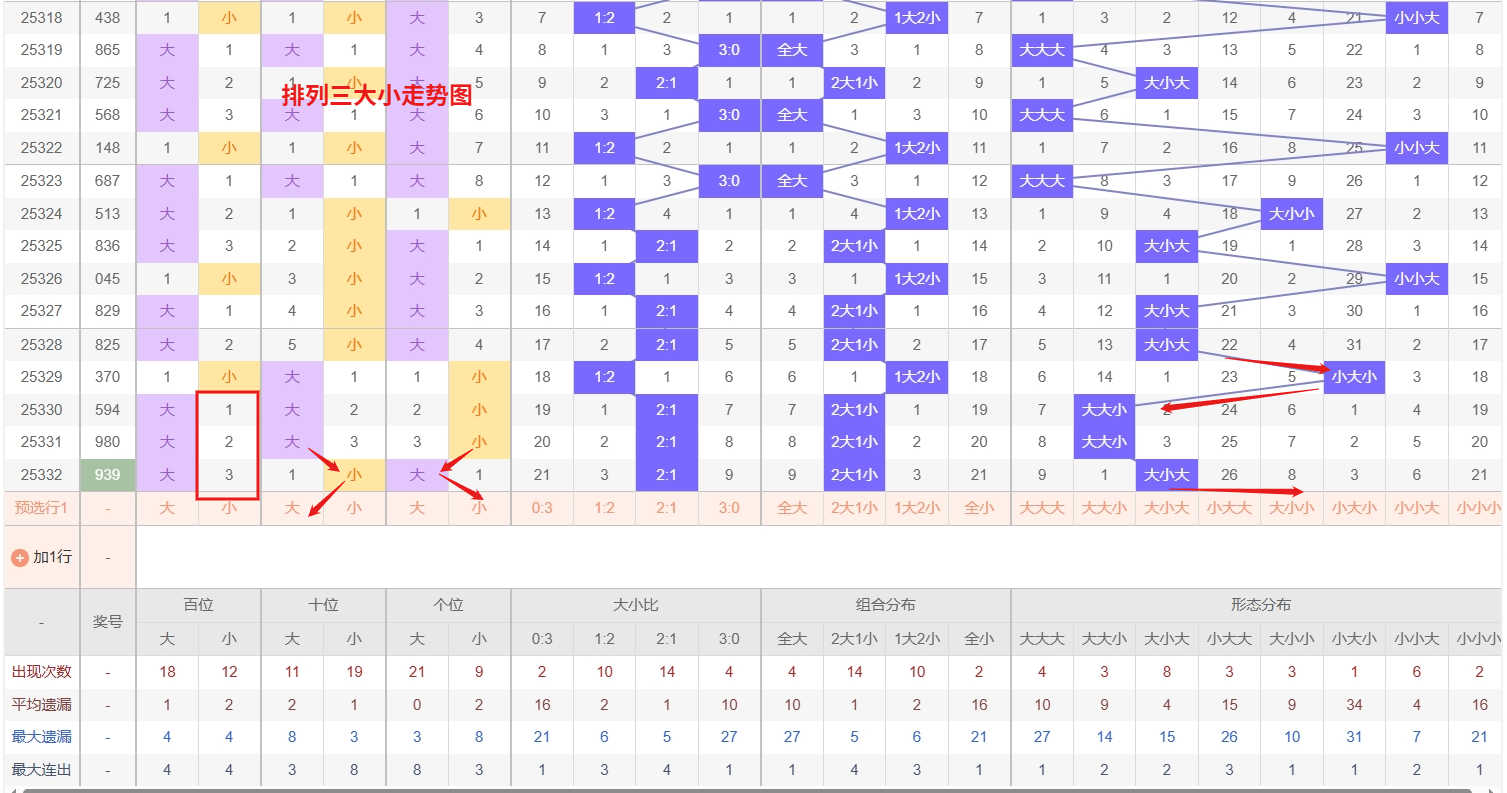
Task: Click the 组合分布 column group header
Action: click(x=886, y=605)
